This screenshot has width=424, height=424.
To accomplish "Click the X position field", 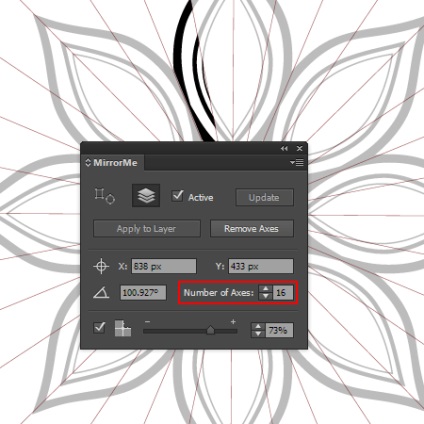I will click(x=164, y=266).
